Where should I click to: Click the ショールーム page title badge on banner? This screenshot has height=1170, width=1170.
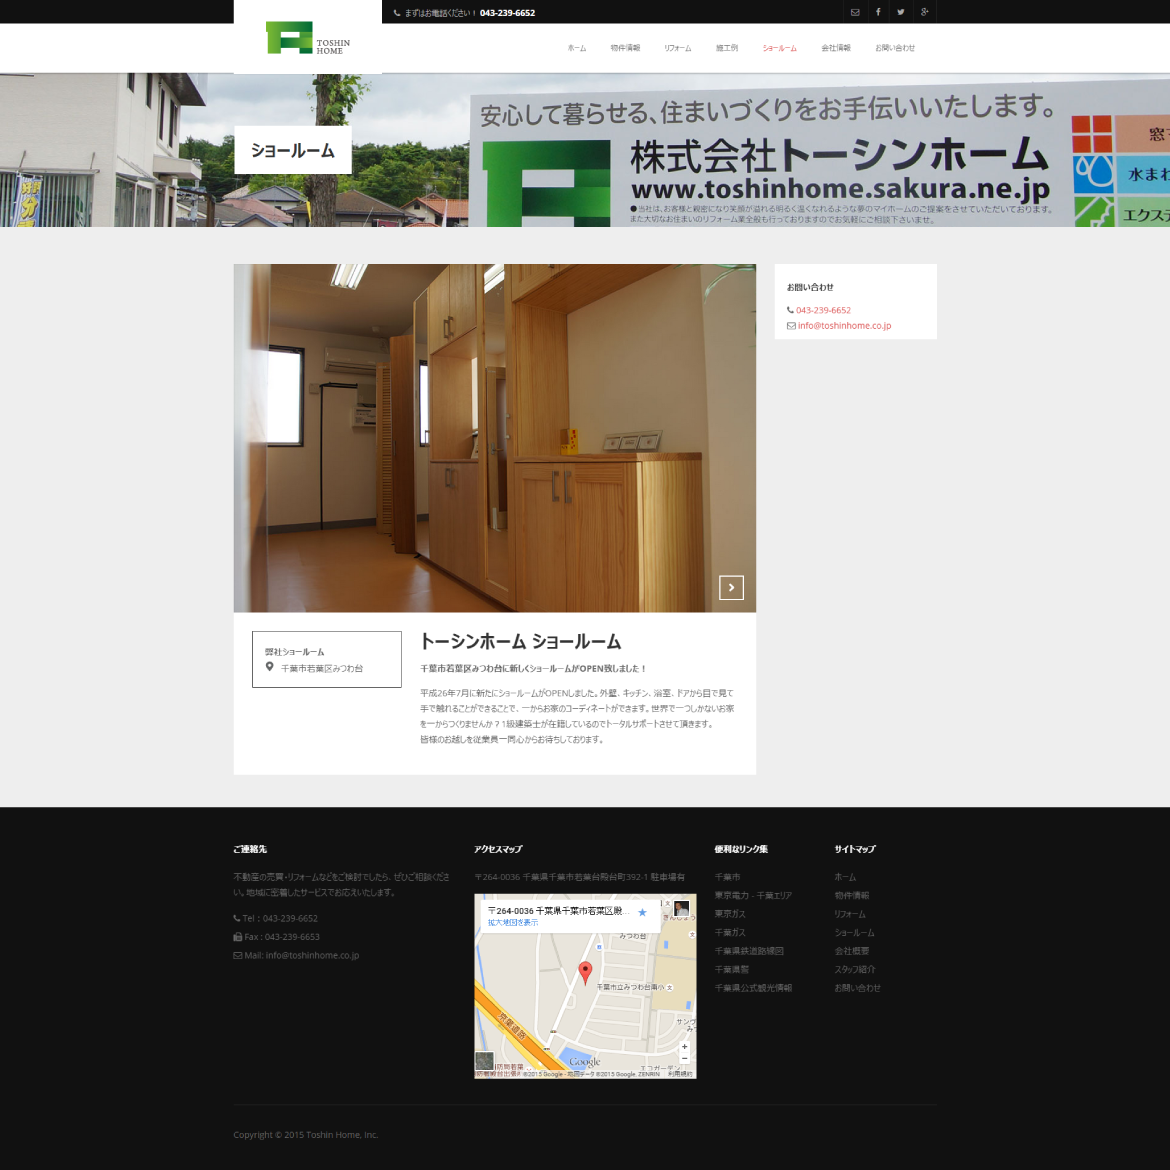coord(292,150)
